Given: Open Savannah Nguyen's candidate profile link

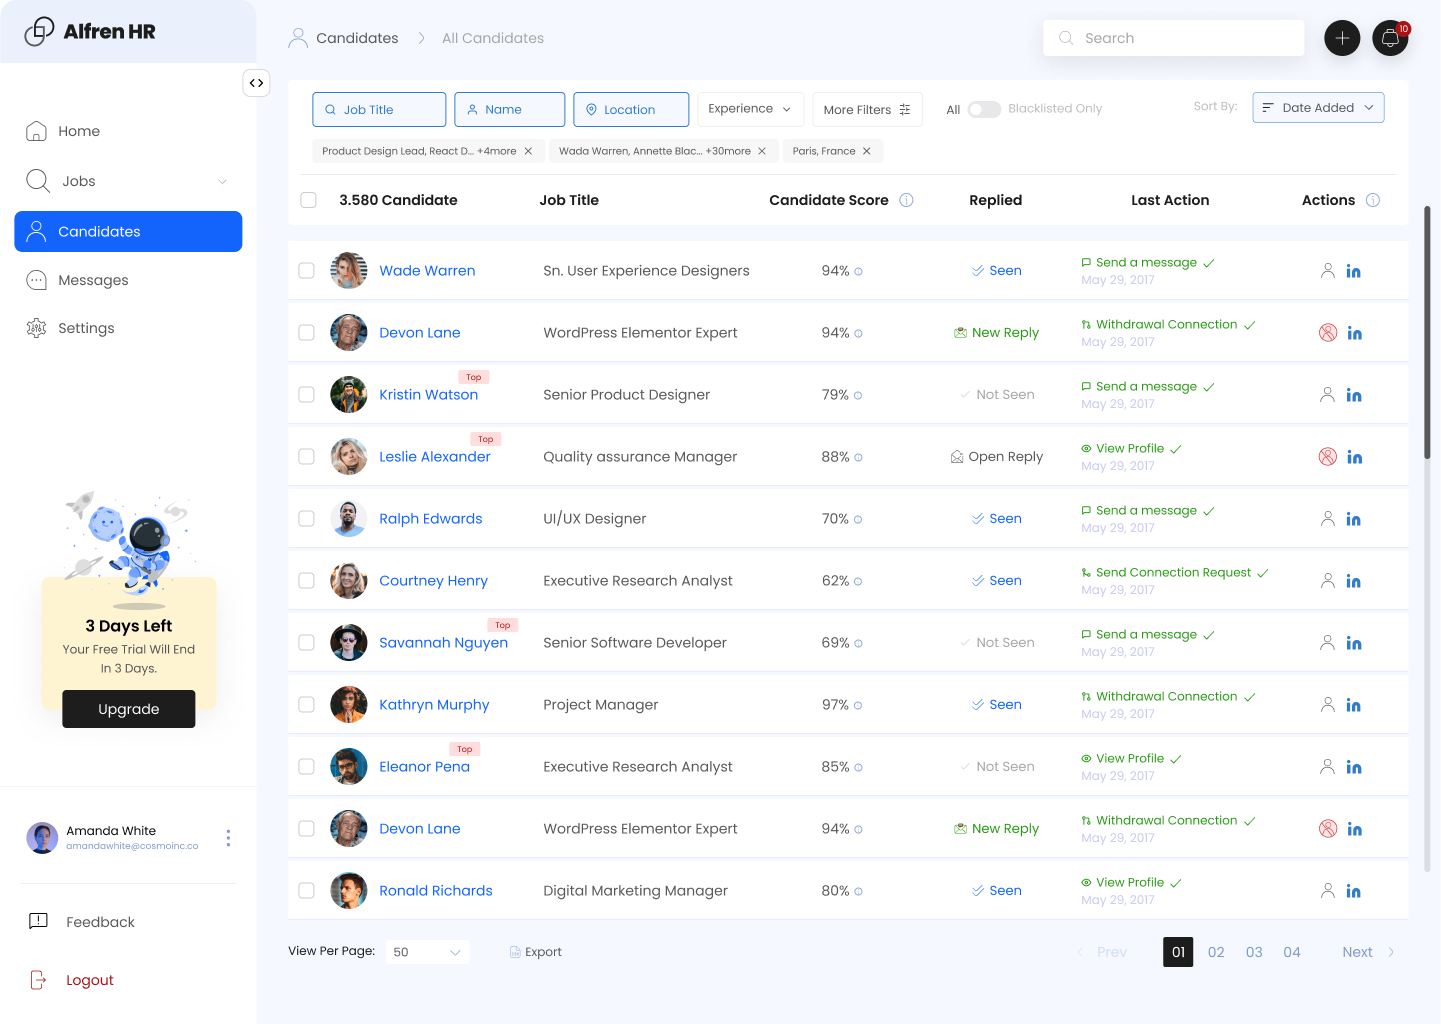Looking at the screenshot, I should 443,643.
